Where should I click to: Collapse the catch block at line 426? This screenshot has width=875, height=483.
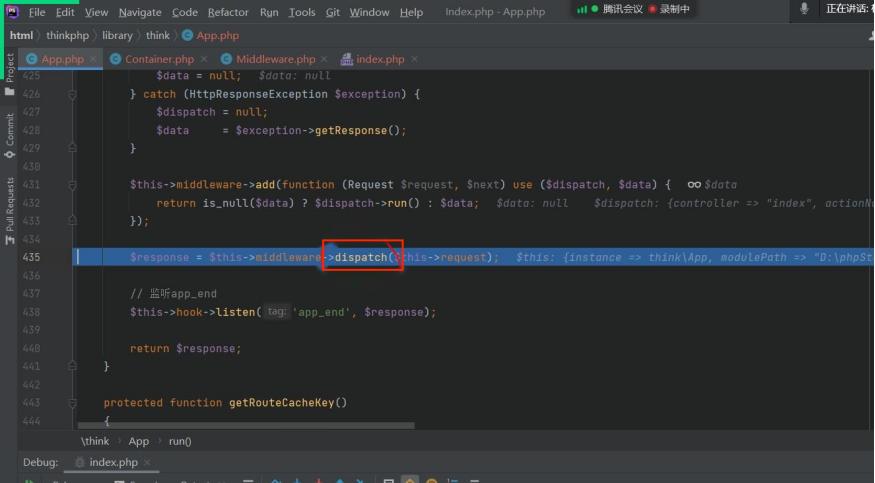click(73, 94)
